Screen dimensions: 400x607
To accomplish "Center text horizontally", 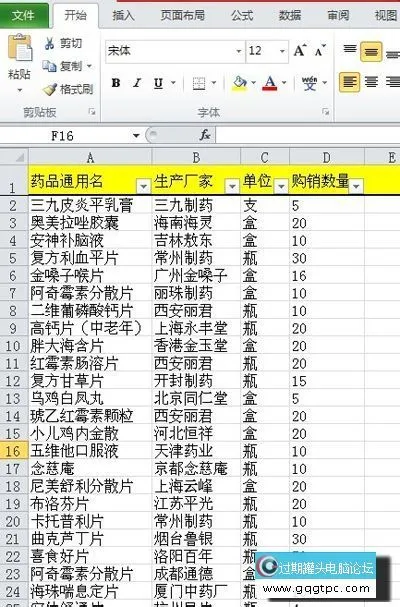I will tap(371, 82).
